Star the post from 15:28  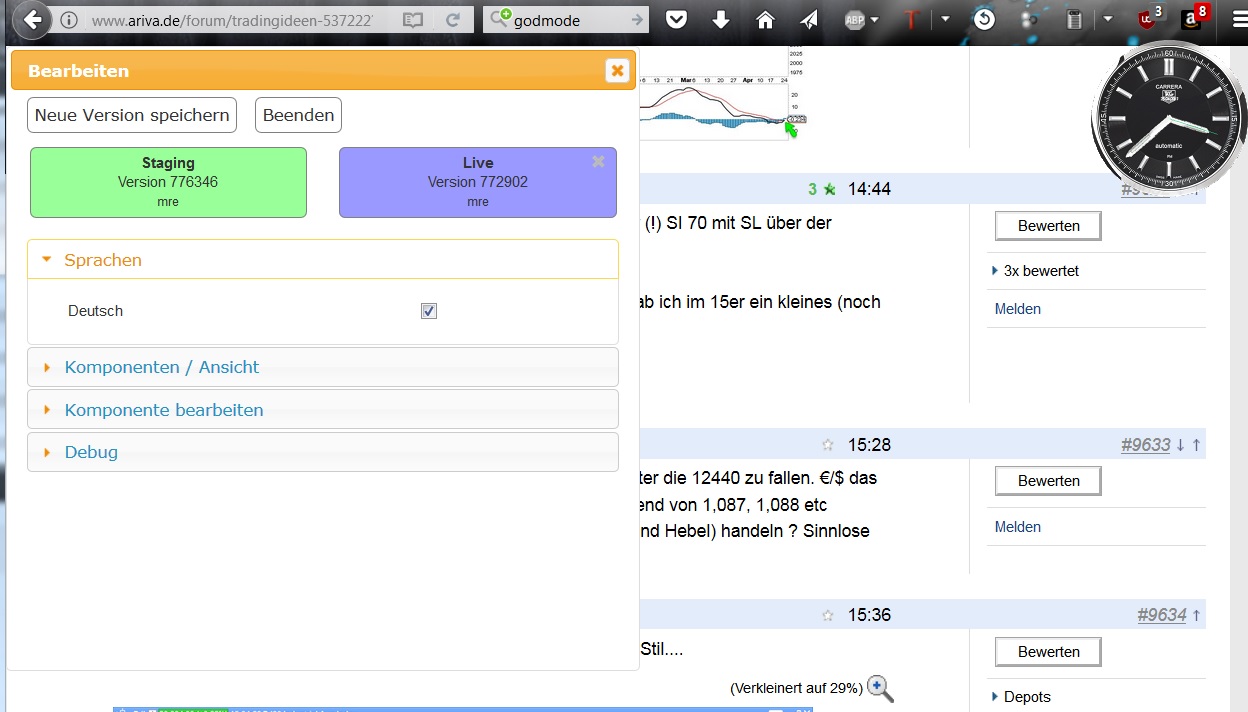(x=827, y=444)
